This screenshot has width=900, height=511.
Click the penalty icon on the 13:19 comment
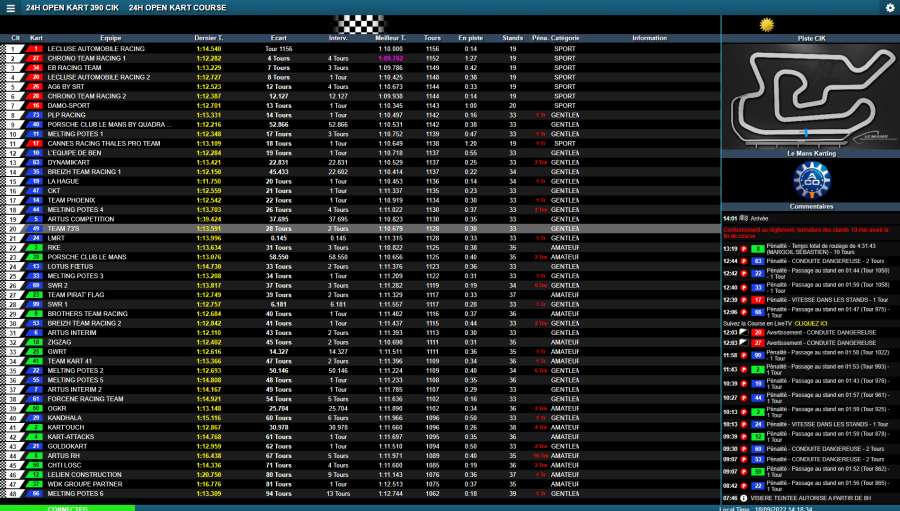click(745, 248)
